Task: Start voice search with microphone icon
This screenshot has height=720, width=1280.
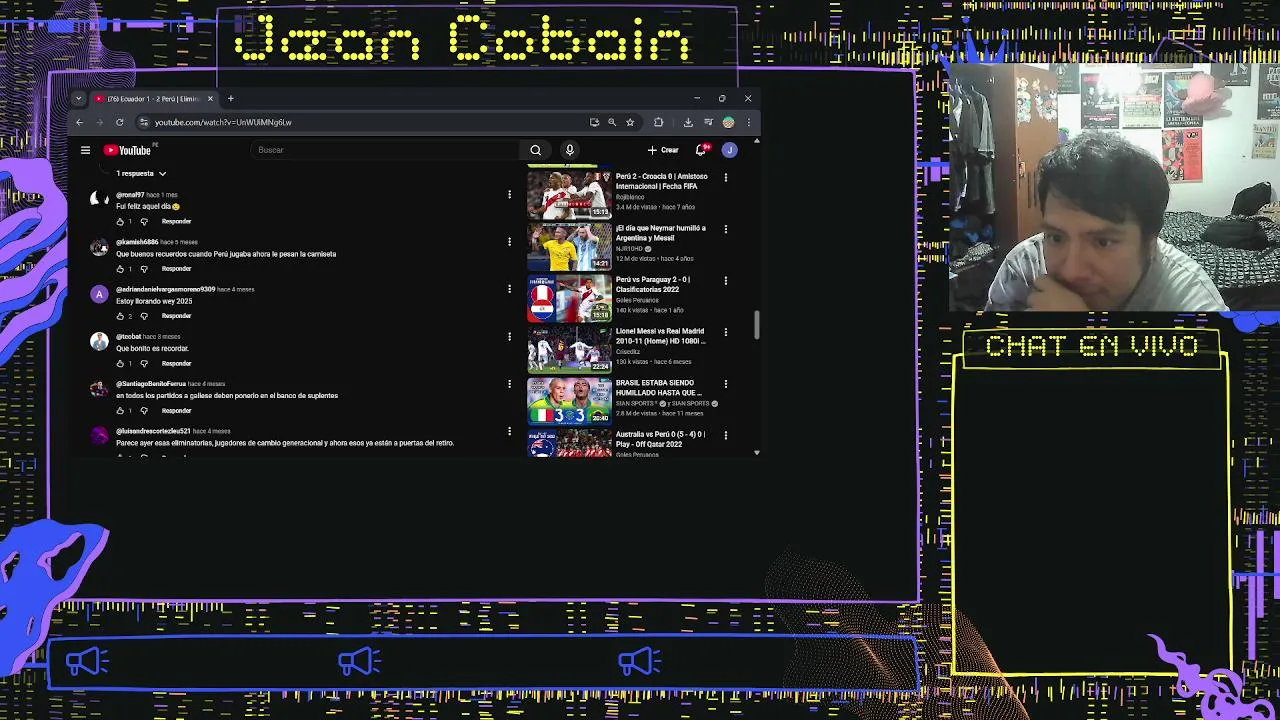Action: [x=569, y=150]
